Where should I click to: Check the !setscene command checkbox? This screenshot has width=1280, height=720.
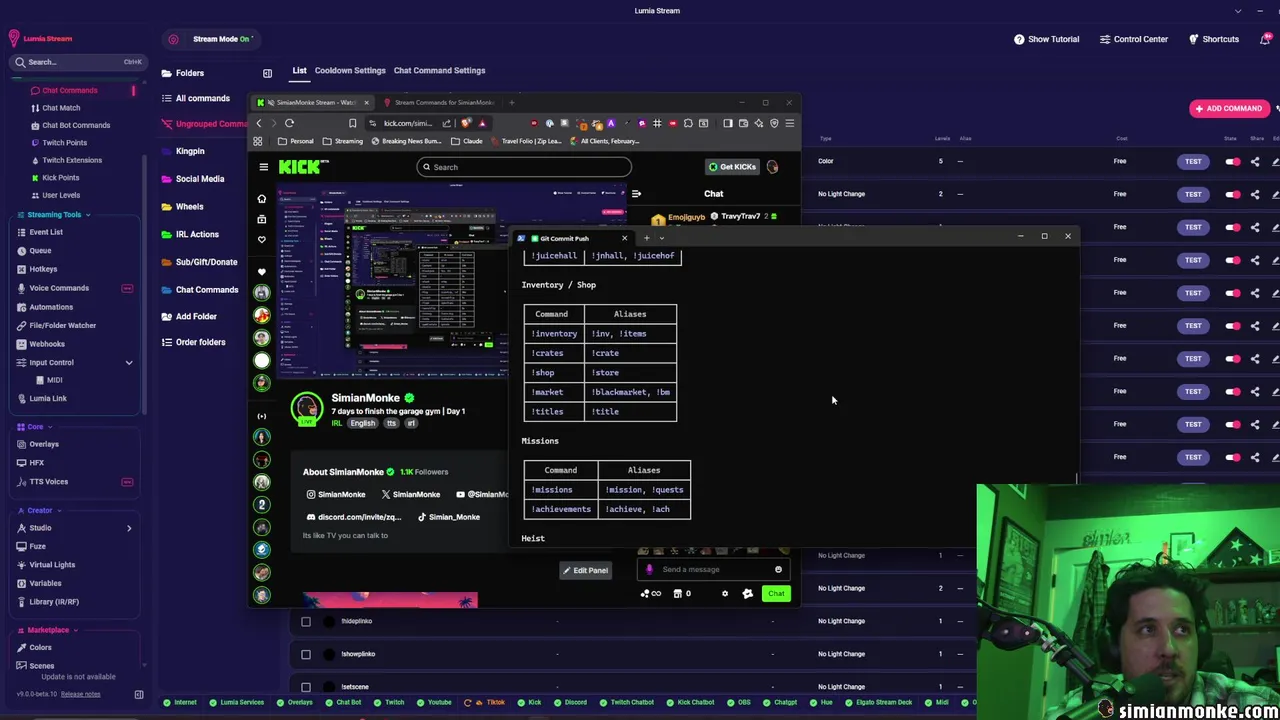tap(306, 687)
